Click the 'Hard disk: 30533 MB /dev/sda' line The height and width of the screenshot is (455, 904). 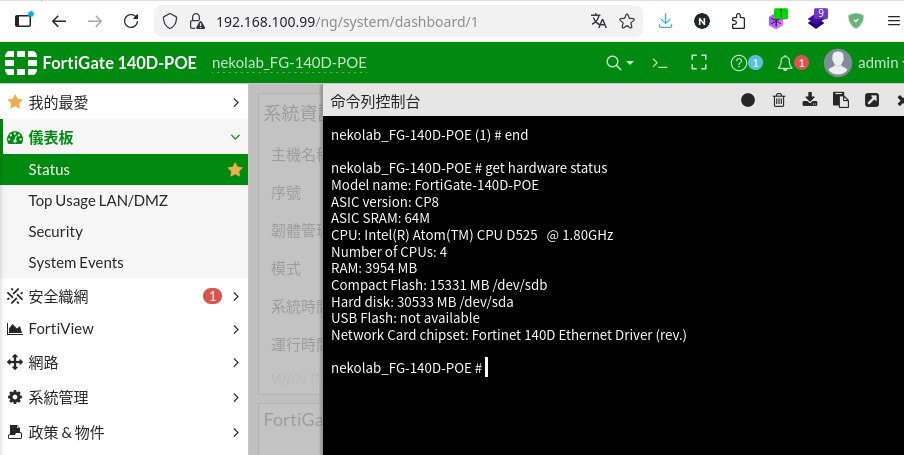click(x=422, y=302)
